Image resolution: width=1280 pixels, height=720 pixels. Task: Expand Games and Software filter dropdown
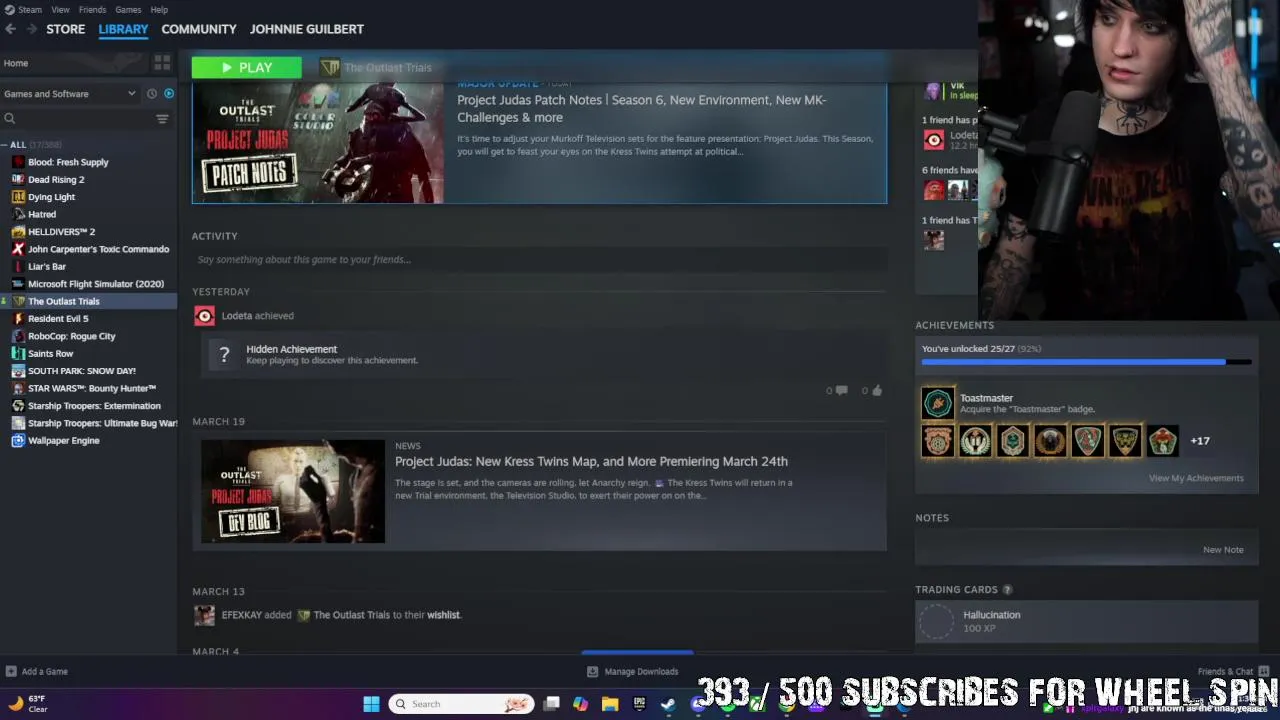point(70,94)
